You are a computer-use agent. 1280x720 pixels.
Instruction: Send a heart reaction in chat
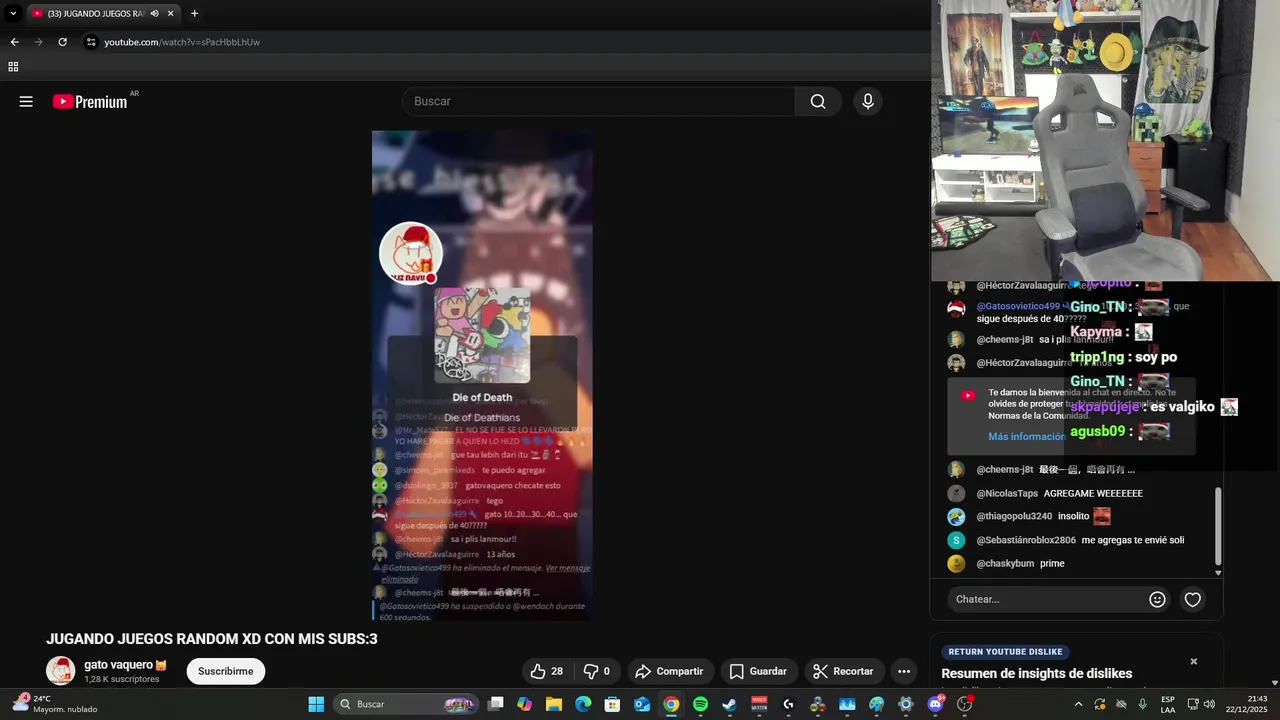(1193, 599)
